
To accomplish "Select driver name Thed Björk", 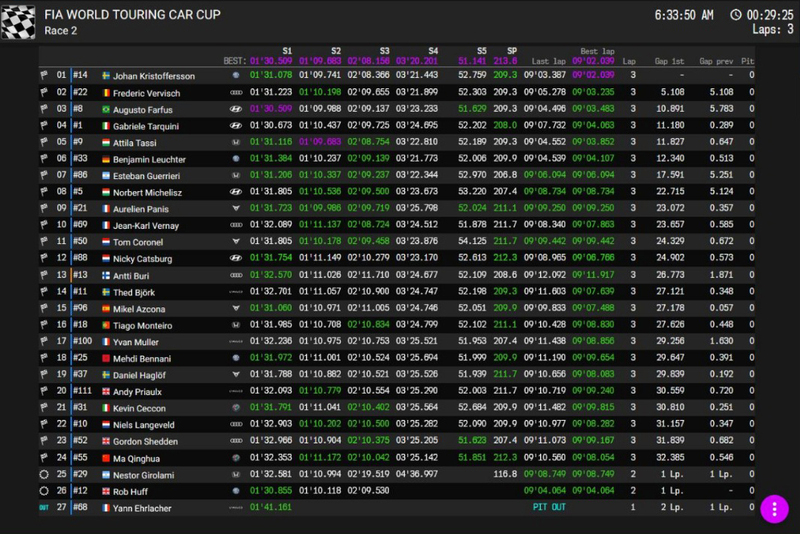I will 134,292.
